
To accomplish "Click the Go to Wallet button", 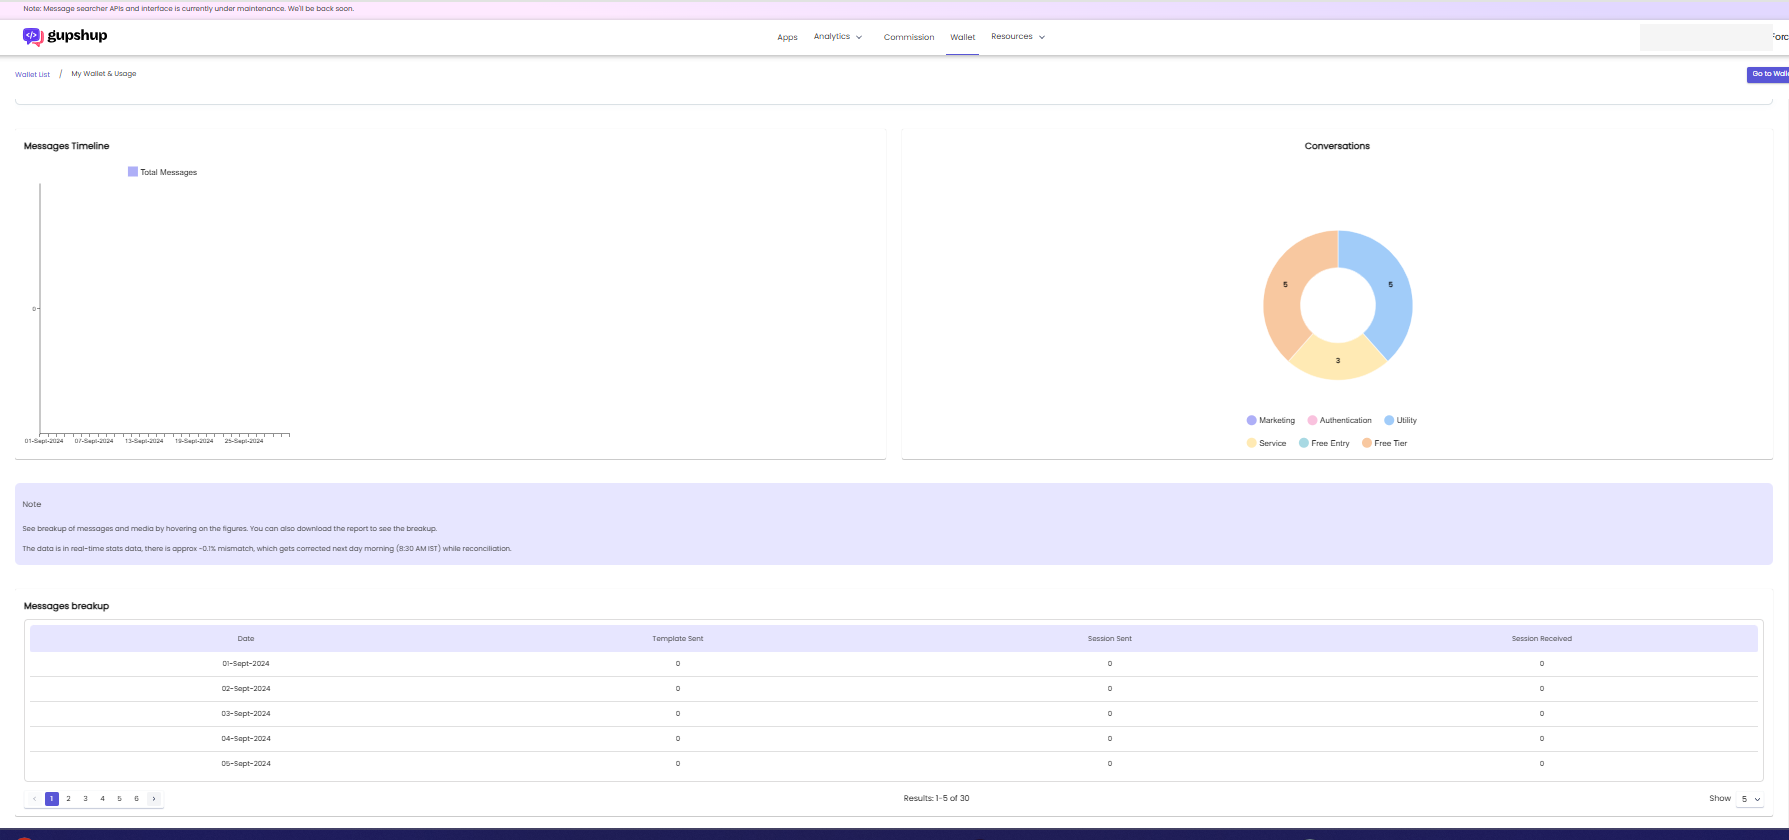I will (1768, 74).
